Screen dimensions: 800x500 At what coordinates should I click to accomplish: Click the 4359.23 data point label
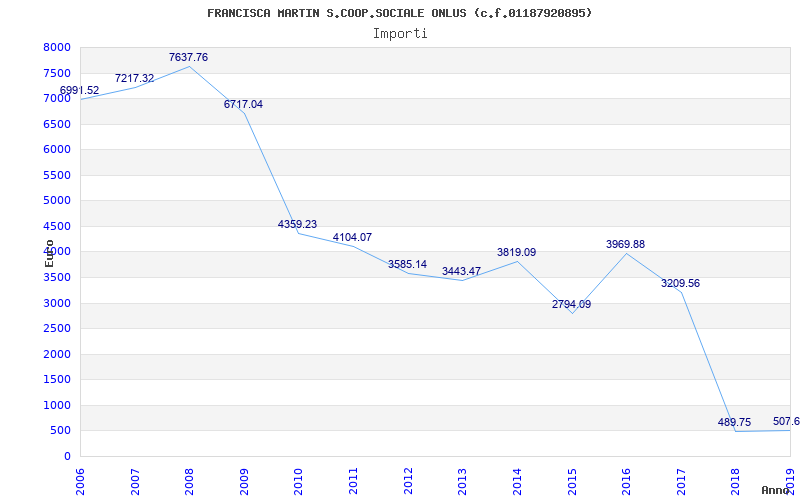[297, 224]
